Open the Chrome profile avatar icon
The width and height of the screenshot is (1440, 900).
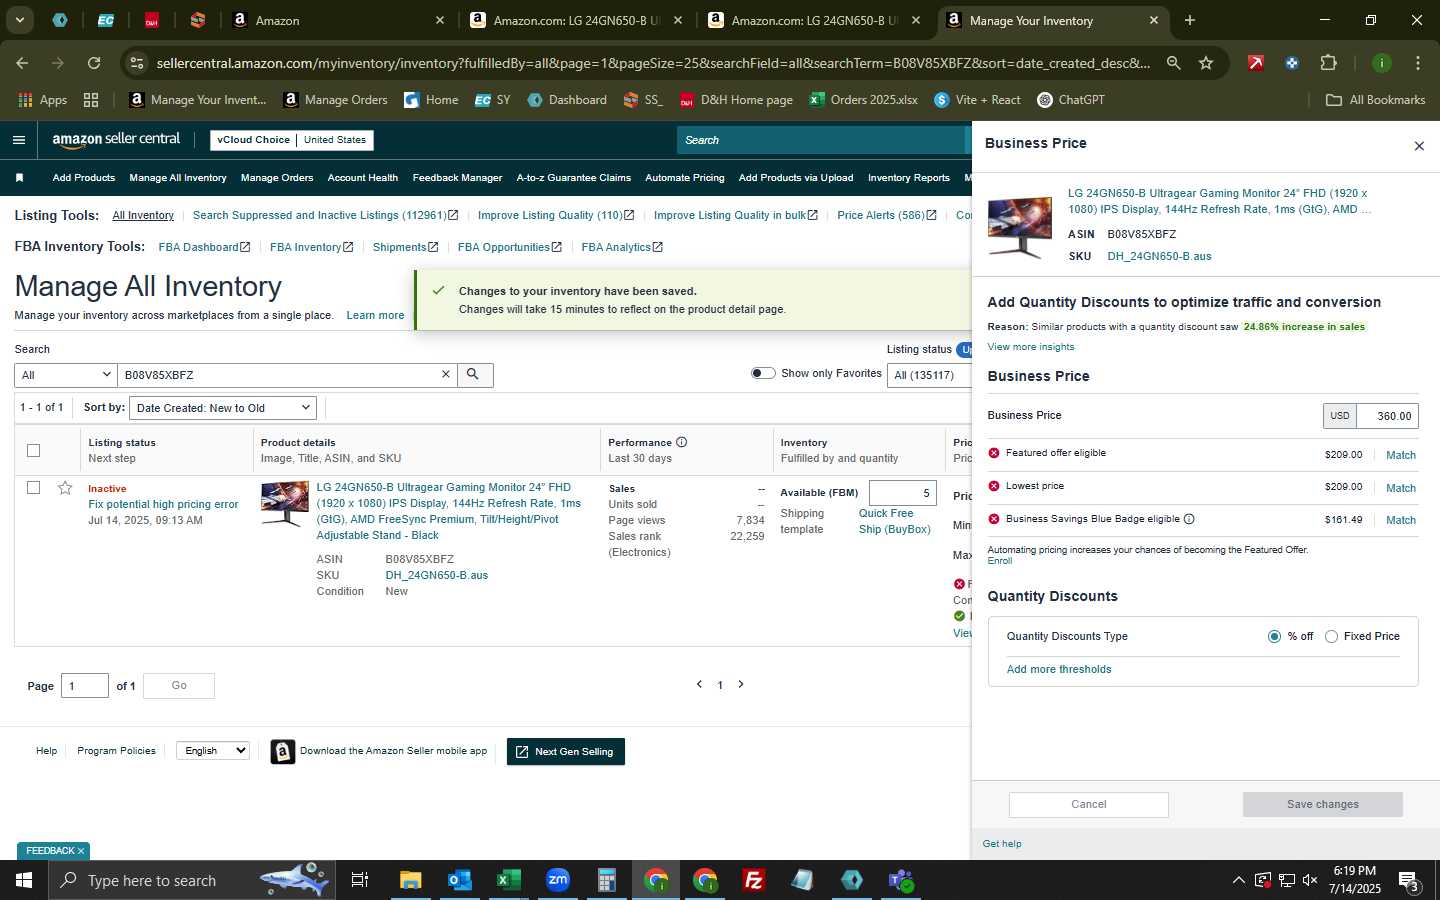pyautogui.click(x=1381, y=63)
